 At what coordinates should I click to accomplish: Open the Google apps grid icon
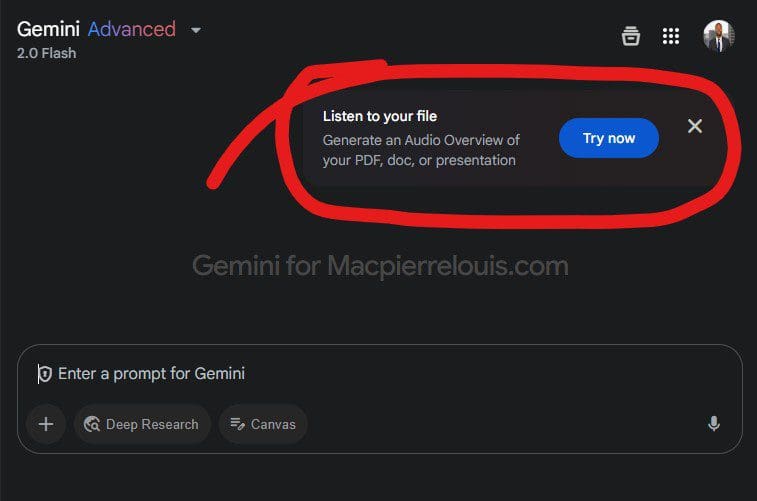[671, 37]
